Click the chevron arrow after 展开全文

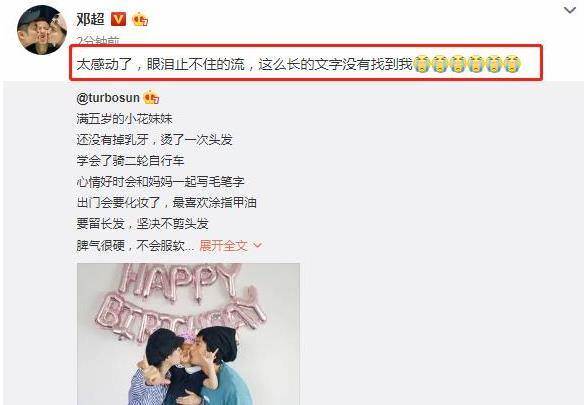coord(257,246)
